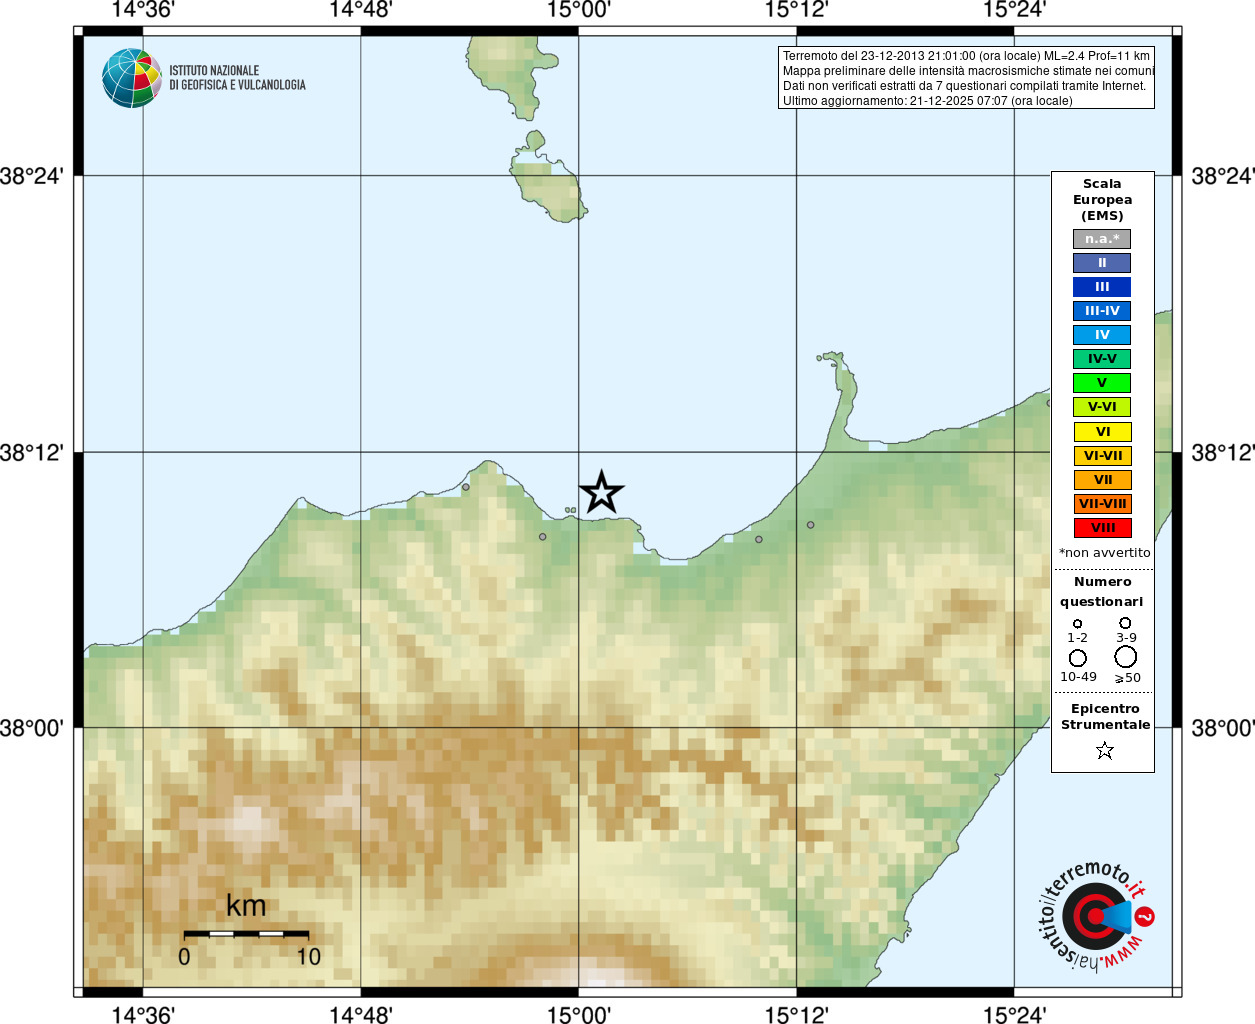Click the intensity IV legend swatch

tap(1102, 335)
